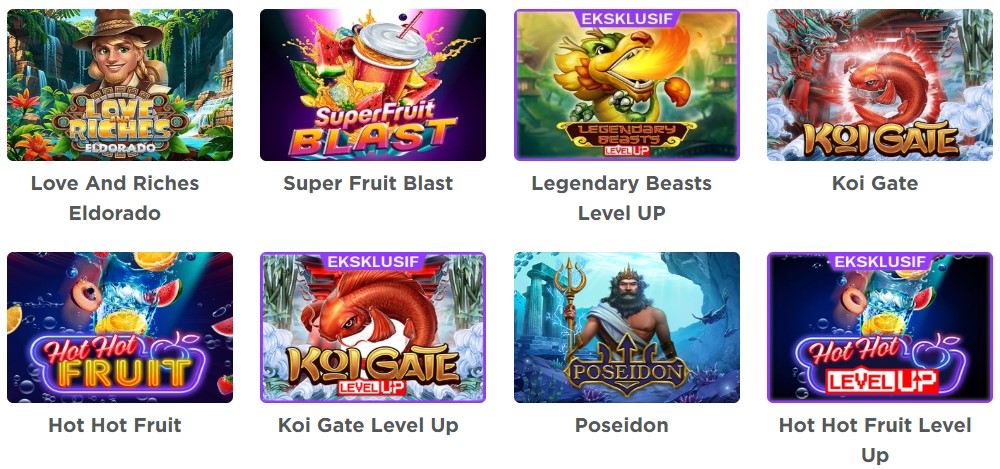Screen dimensions: 1000x469
Task: Click the "Koi Gate" title below the thumbnail
Action: (875, 184)
